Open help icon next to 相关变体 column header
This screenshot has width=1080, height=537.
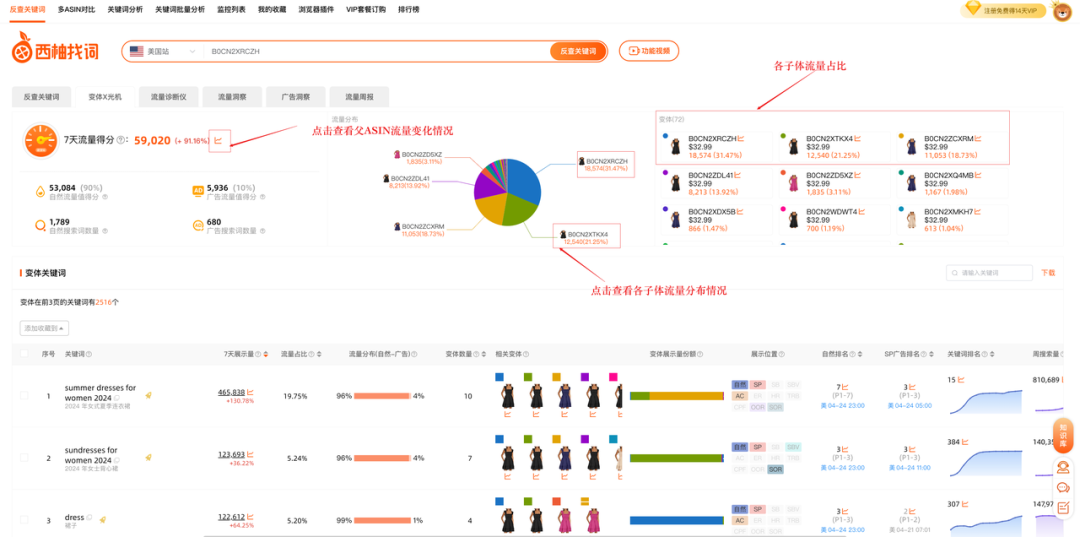coord(526,354)
